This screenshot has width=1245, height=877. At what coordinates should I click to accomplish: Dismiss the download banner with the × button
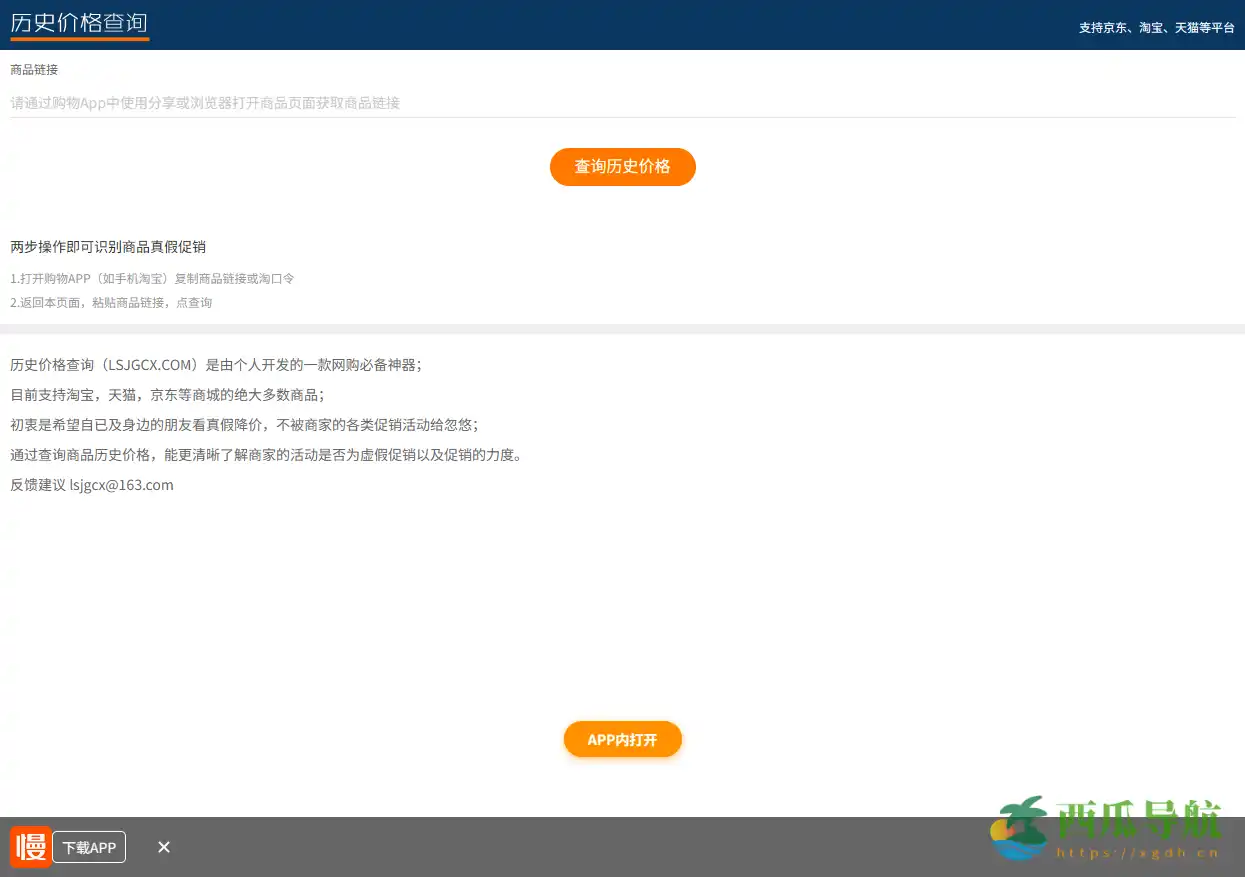[x=163, y=847]
